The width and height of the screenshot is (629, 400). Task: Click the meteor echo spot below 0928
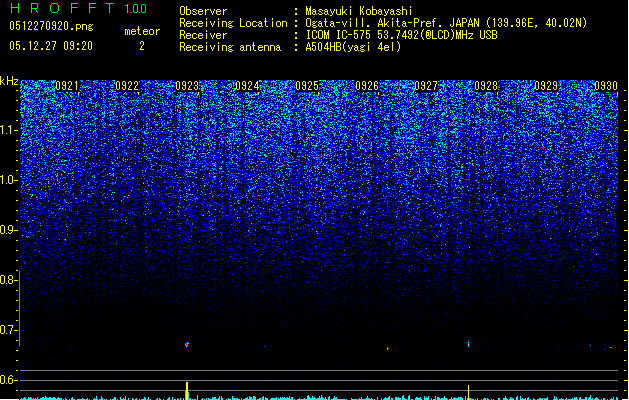coord(469,344)
